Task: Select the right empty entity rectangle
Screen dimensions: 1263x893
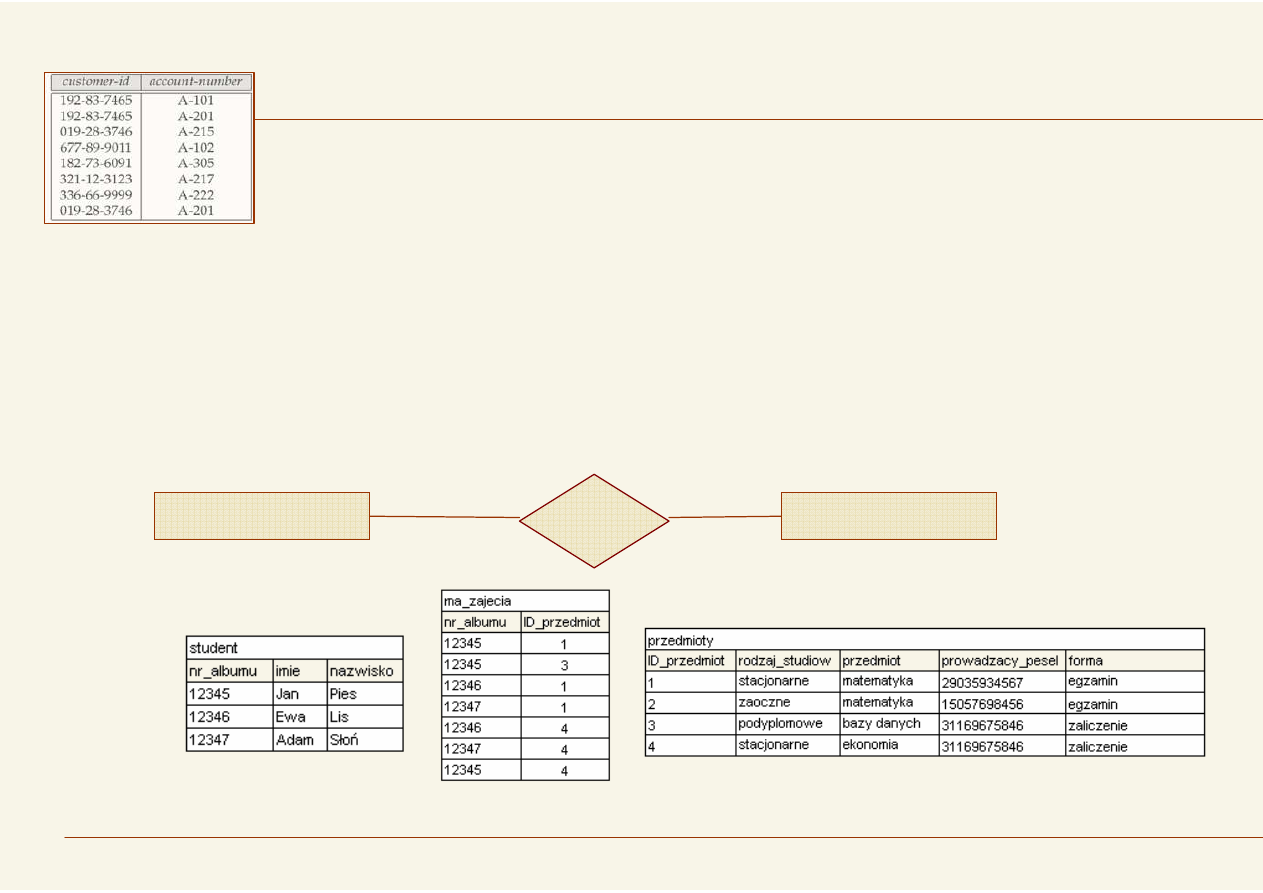Action: point(888,515)
